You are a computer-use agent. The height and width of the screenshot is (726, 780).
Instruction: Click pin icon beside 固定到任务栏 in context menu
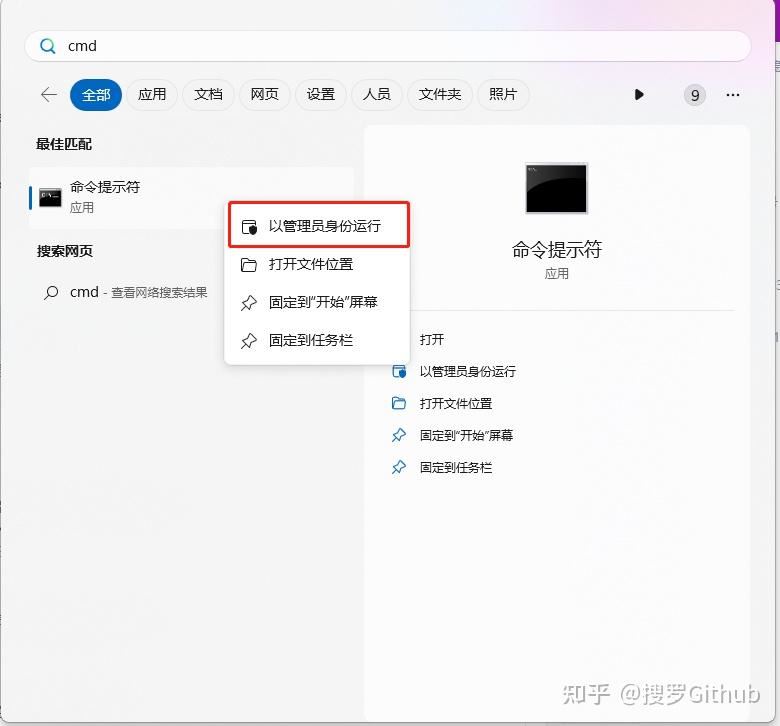click(x=249, y=341)
